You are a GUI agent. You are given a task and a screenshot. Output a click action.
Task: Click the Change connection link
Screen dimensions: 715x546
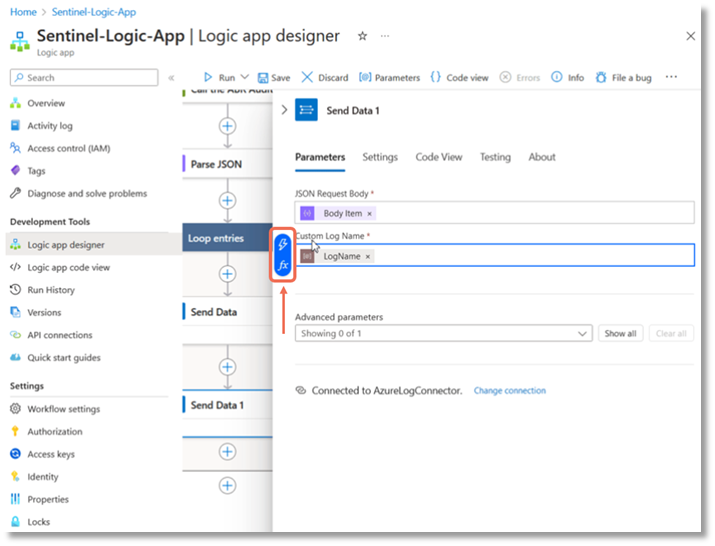[x=509, y=390]
